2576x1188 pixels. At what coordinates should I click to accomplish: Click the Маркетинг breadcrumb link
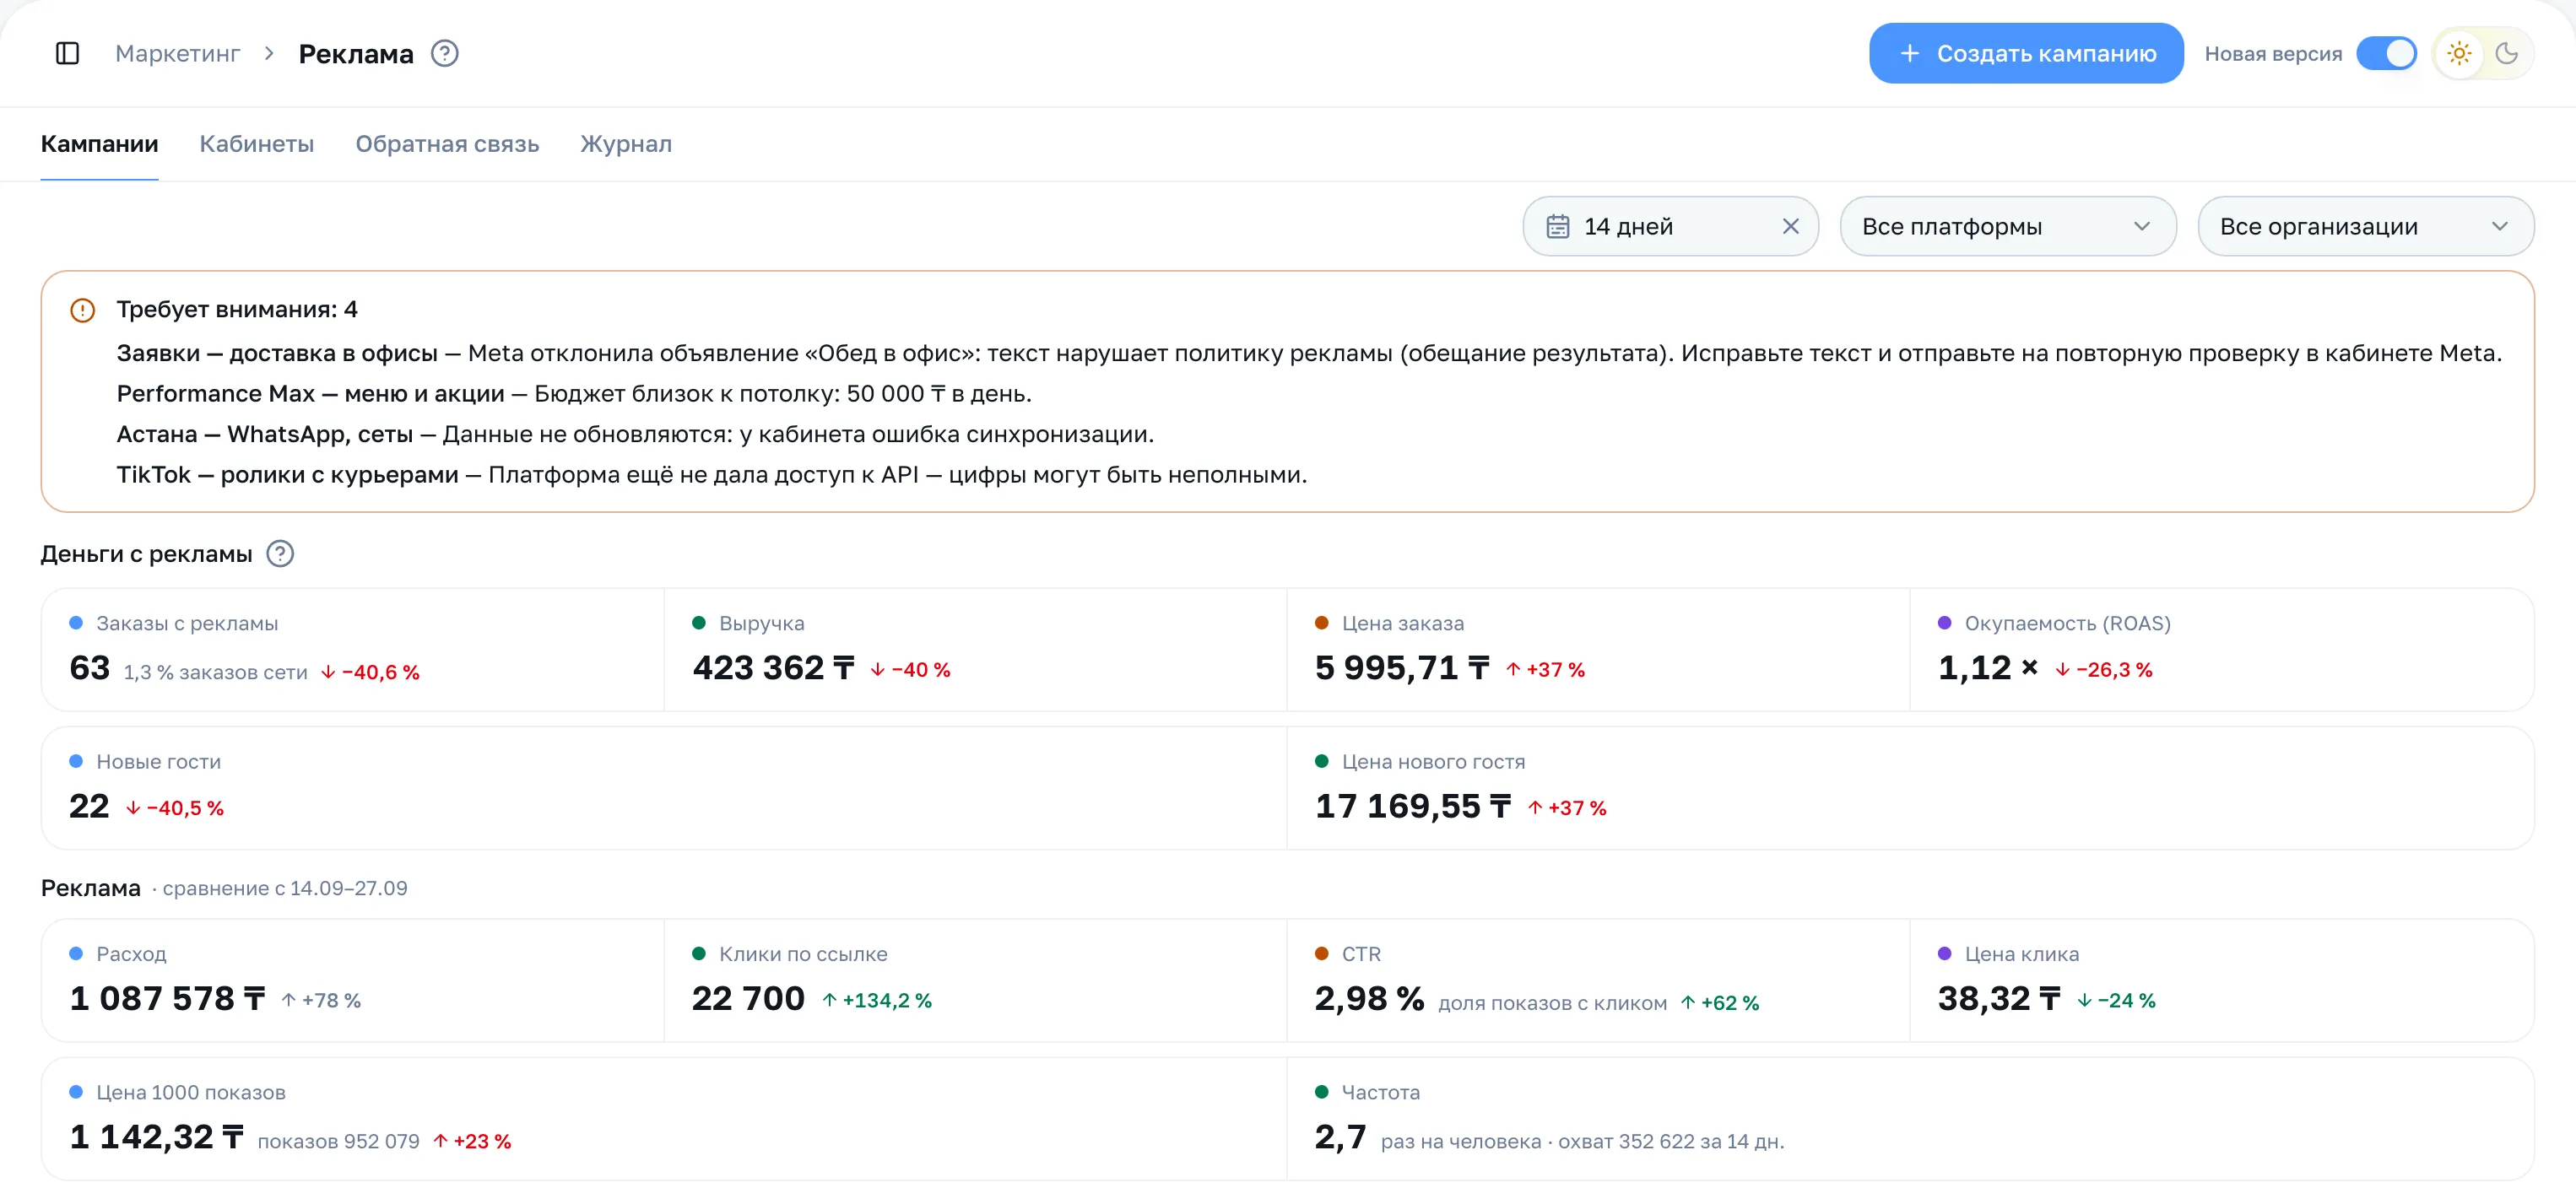coord(177,53)
